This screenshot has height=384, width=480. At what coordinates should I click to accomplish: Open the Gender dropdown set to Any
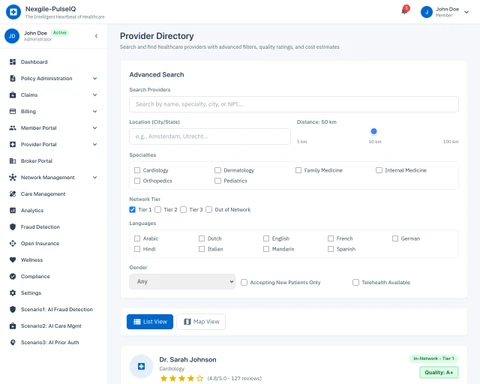pyautogui.click(x=182, y=282)
